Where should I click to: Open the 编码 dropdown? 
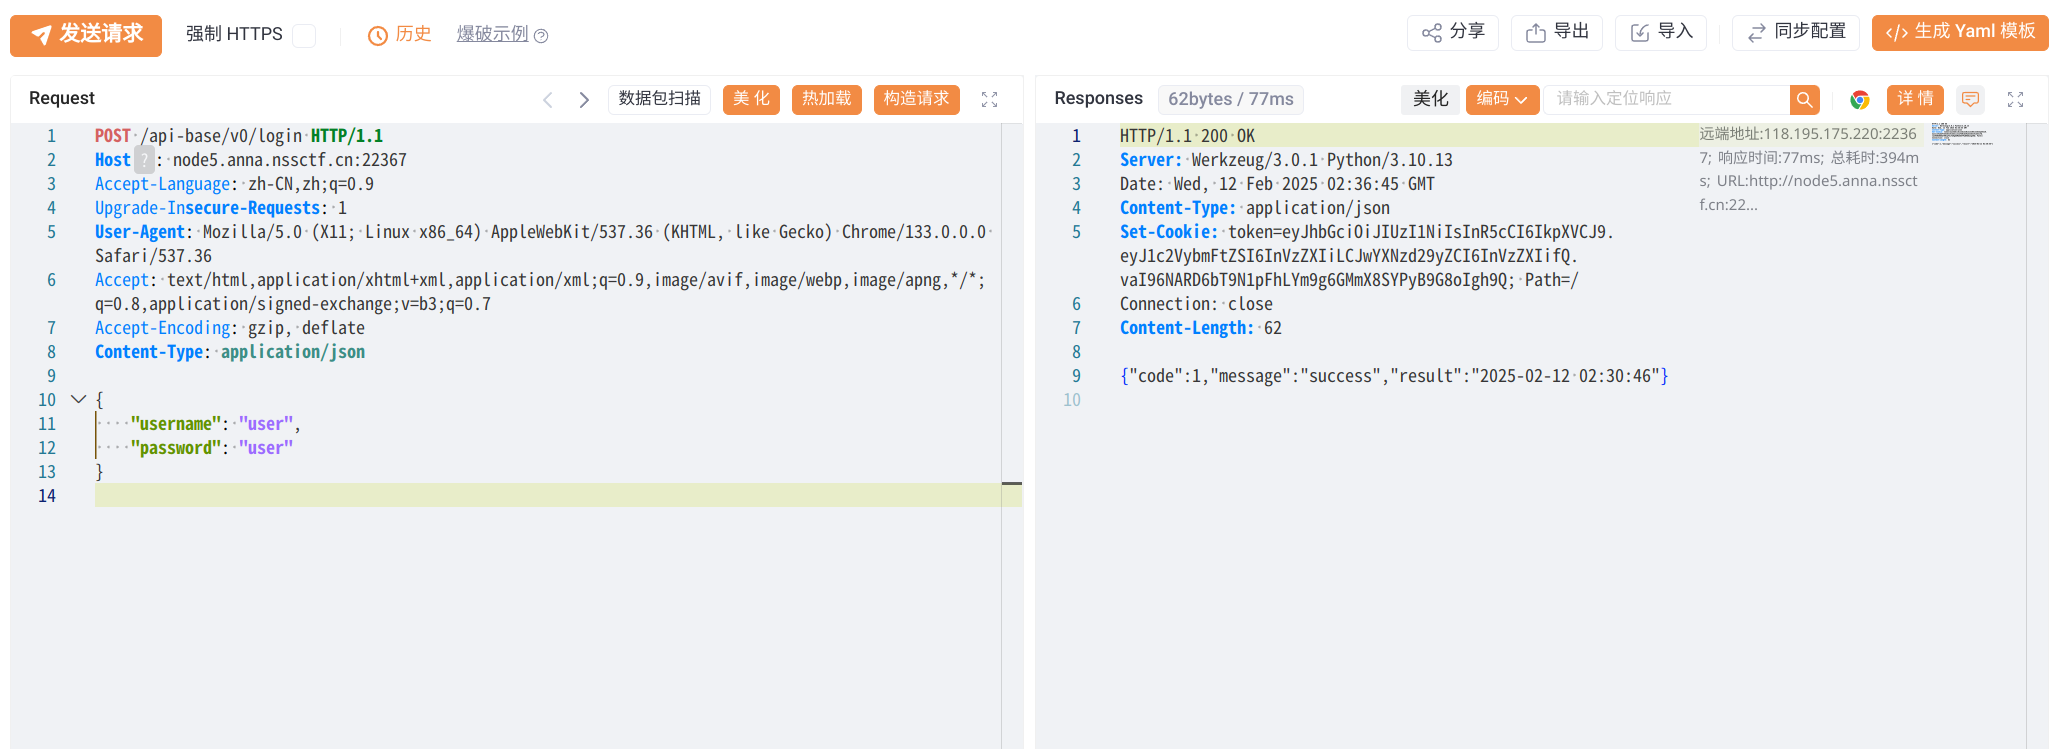tap(1501, 99)
